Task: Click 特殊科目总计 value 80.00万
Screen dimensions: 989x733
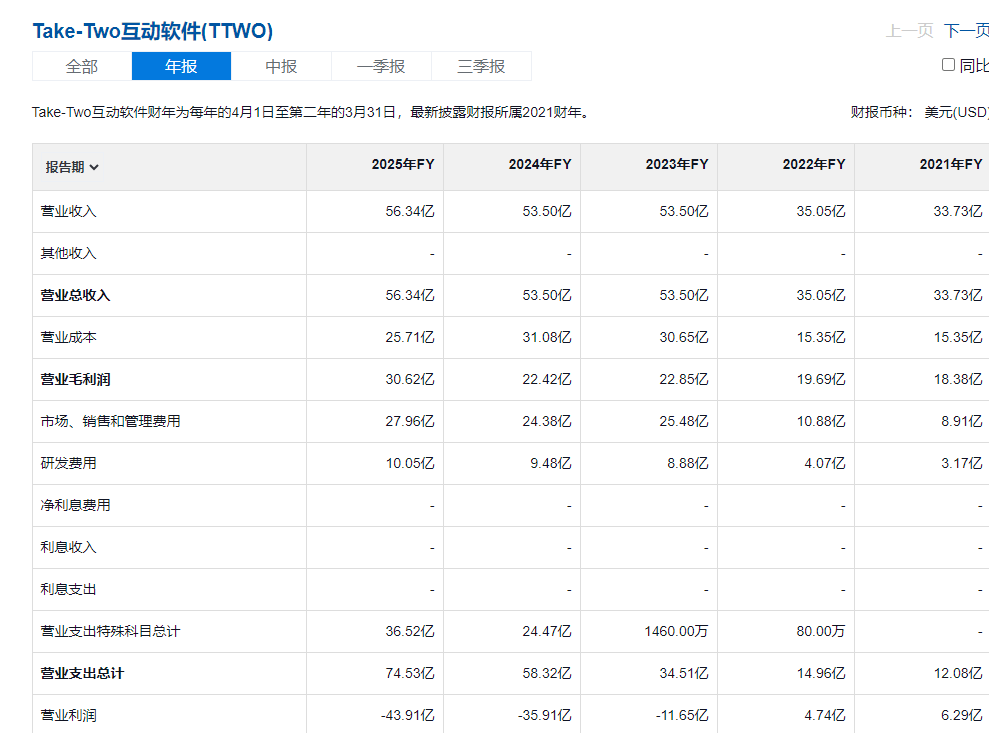Action: point(821,631)
